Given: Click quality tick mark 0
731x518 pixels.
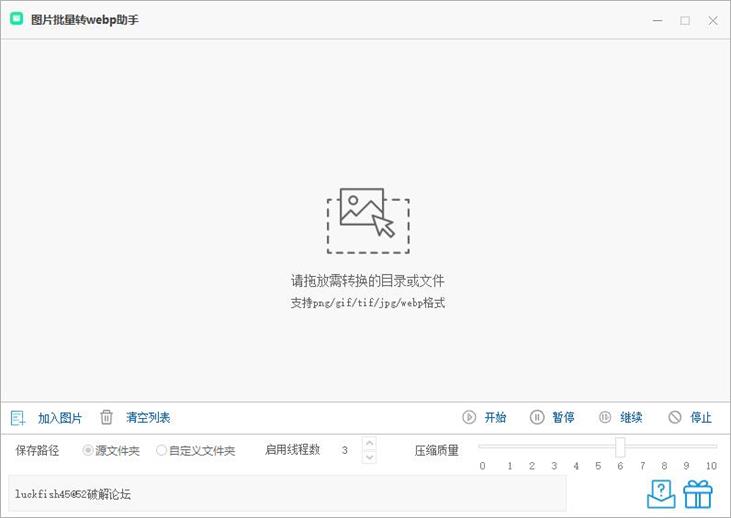Looking at the screenshot, I should click(x=483, y=465).
